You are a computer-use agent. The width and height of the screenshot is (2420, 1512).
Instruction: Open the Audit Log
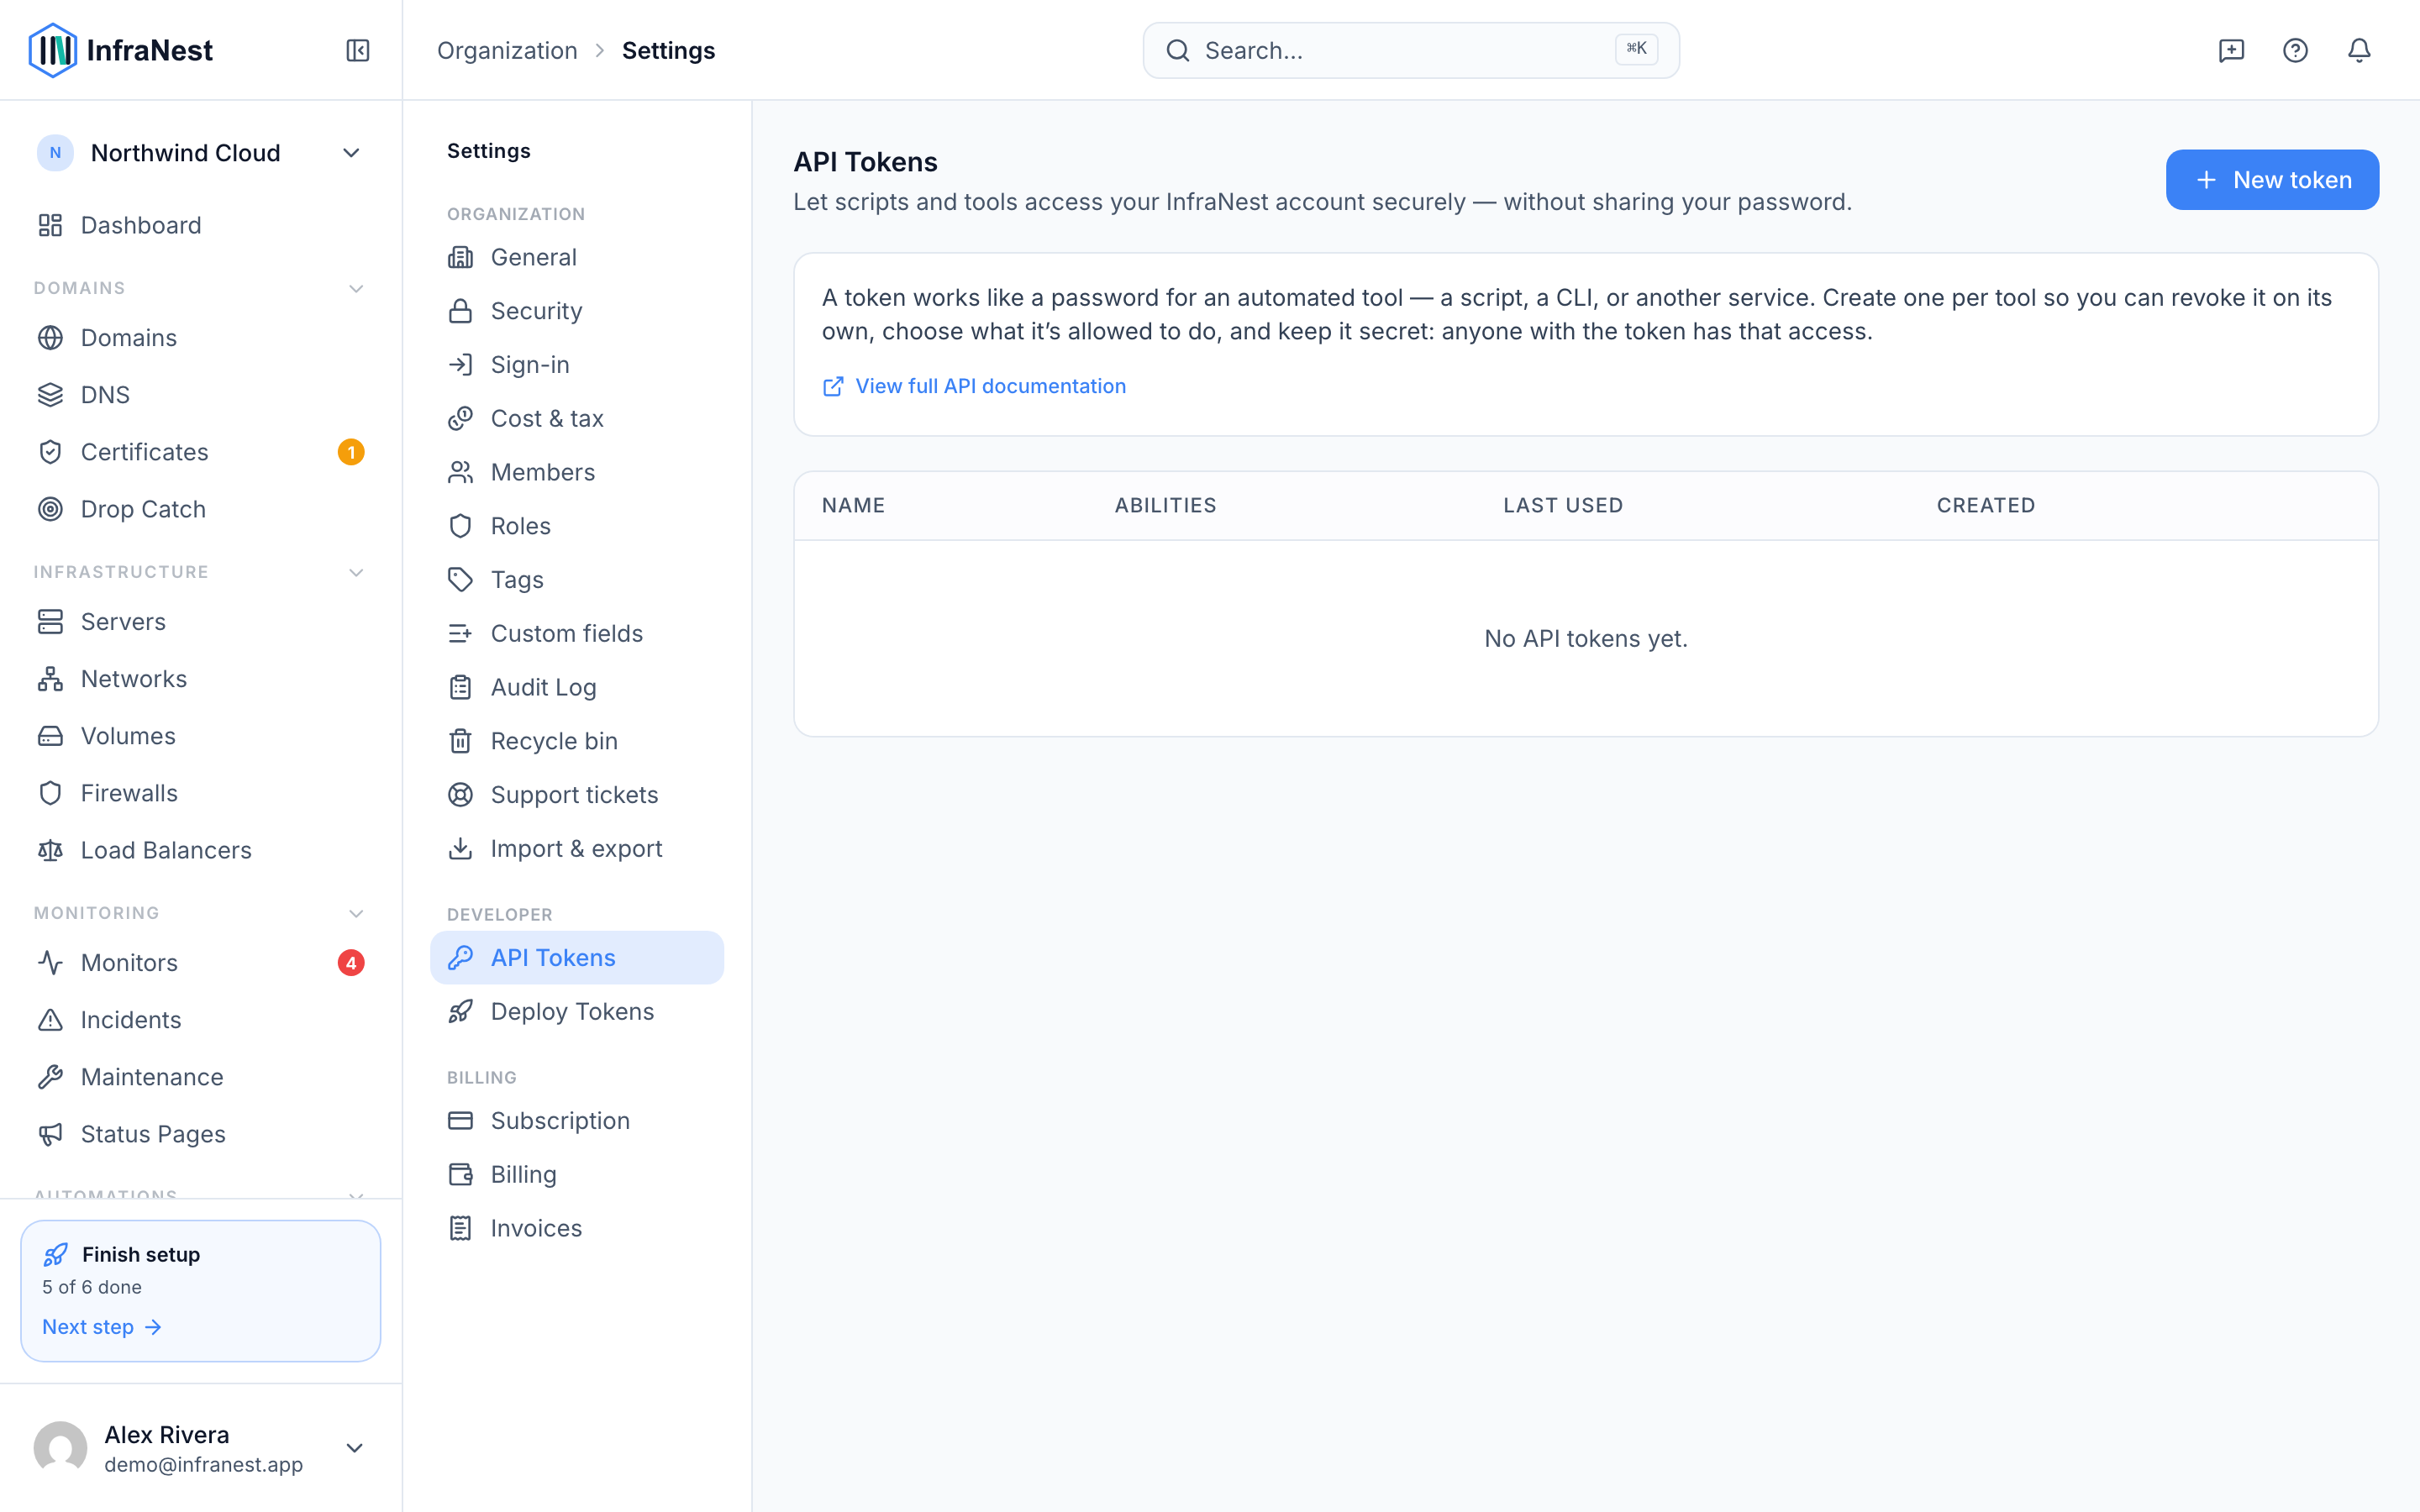click(577, 687)
